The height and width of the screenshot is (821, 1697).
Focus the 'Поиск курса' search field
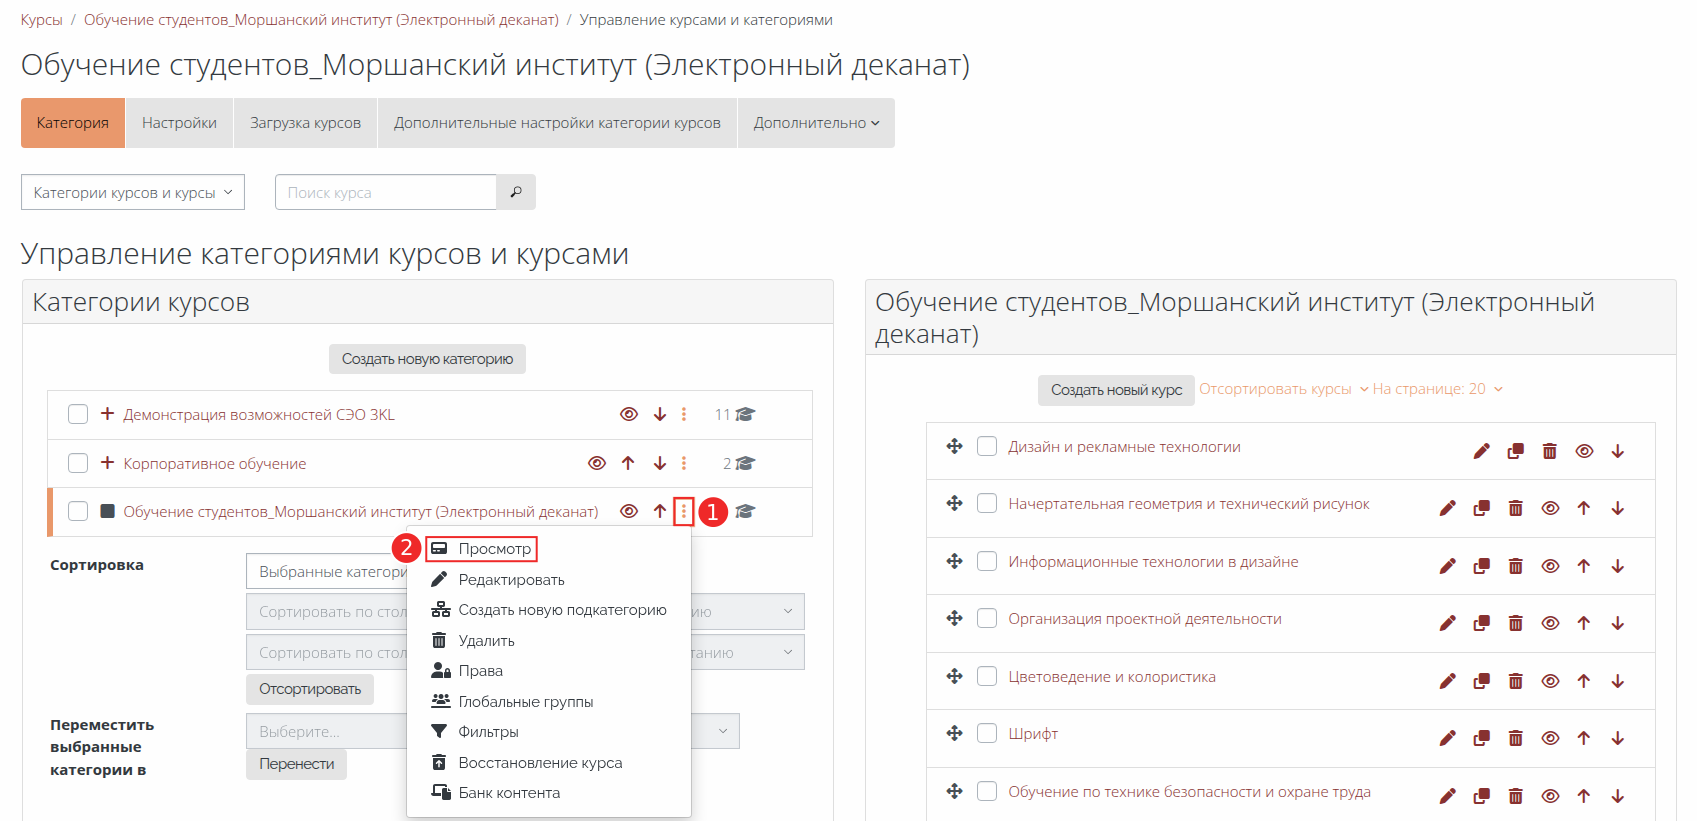385,192
